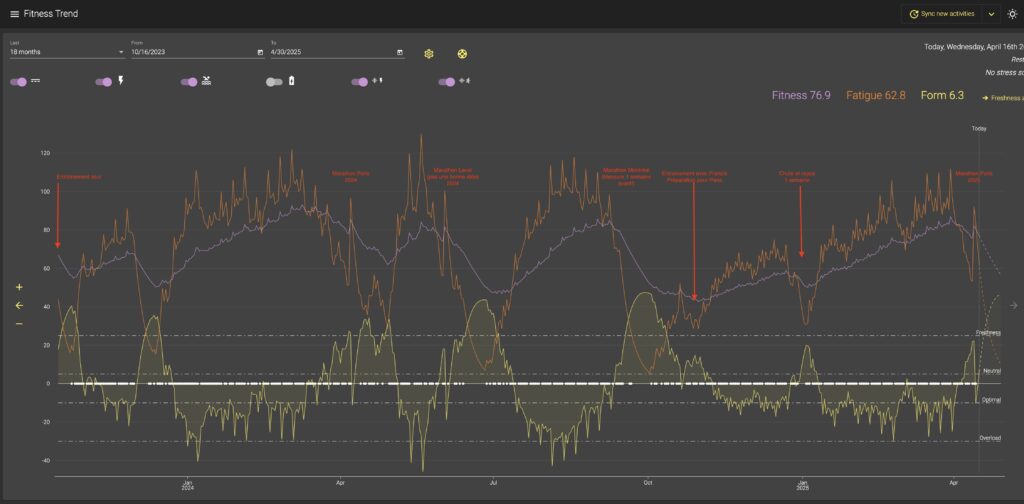Image resolution: width=1024 pixels, height=504 pixels.
Task: Switch theme with the sun icon
Action: coord(1012,14)
